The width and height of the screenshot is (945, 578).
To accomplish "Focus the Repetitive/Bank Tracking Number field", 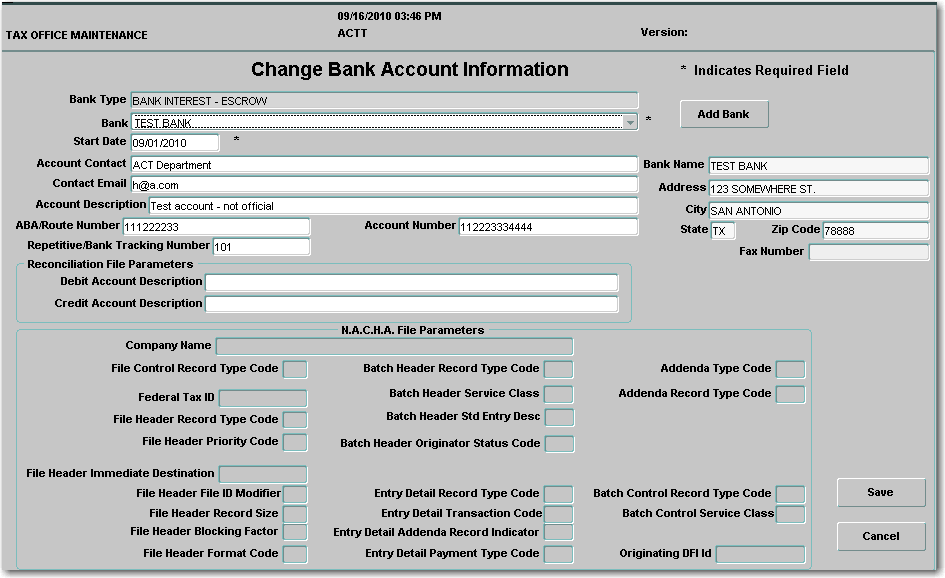I will [x=261, y=246].
